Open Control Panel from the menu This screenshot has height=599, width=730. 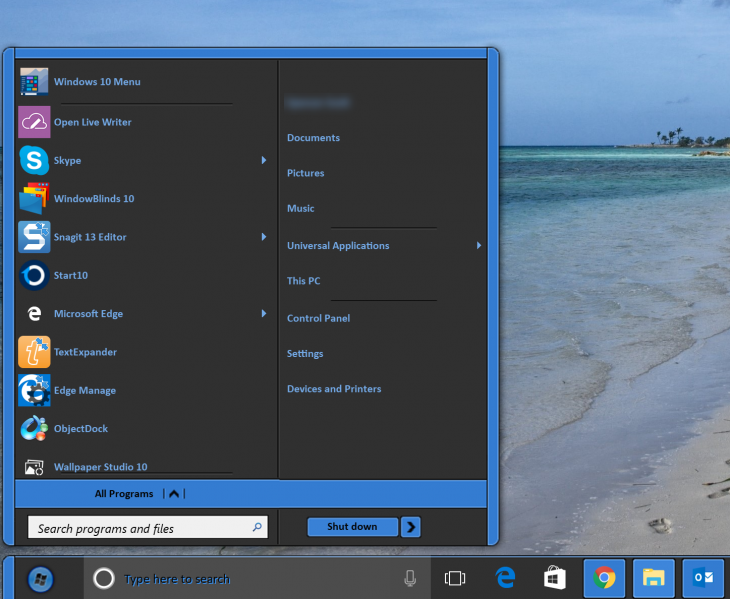318,318
